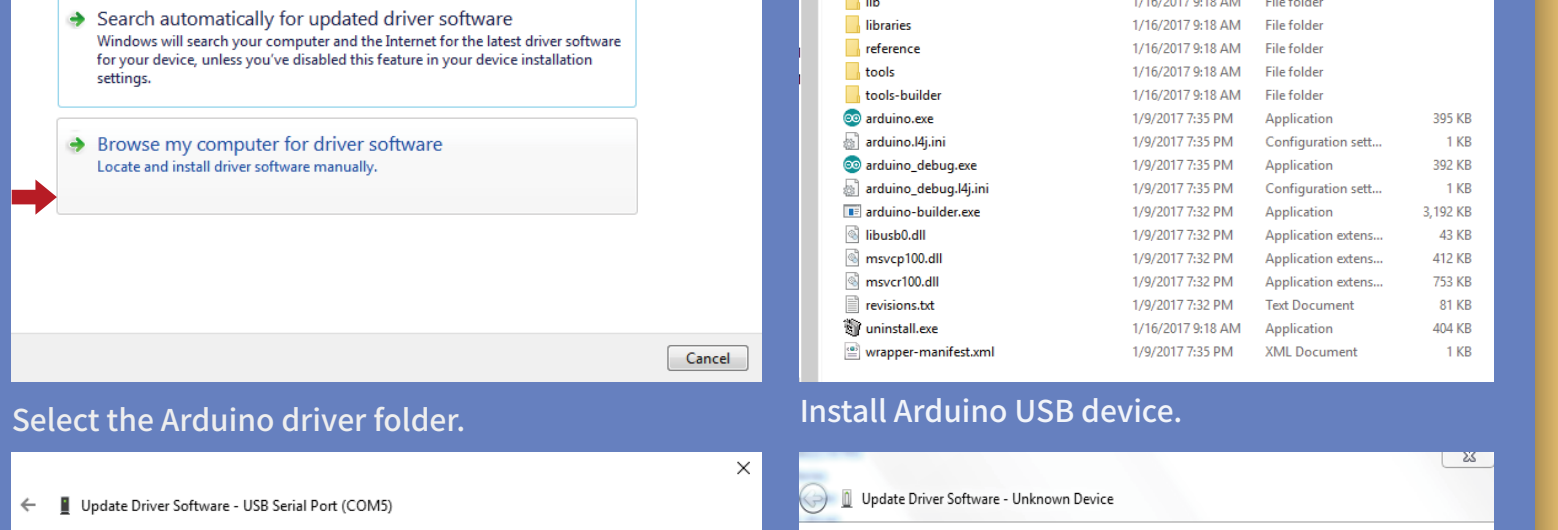Image resolution: width=1558 pixels, height=530 pixels.
Task: Click the Text Document type of revisions.txt
Action: tap(1309, 305)
